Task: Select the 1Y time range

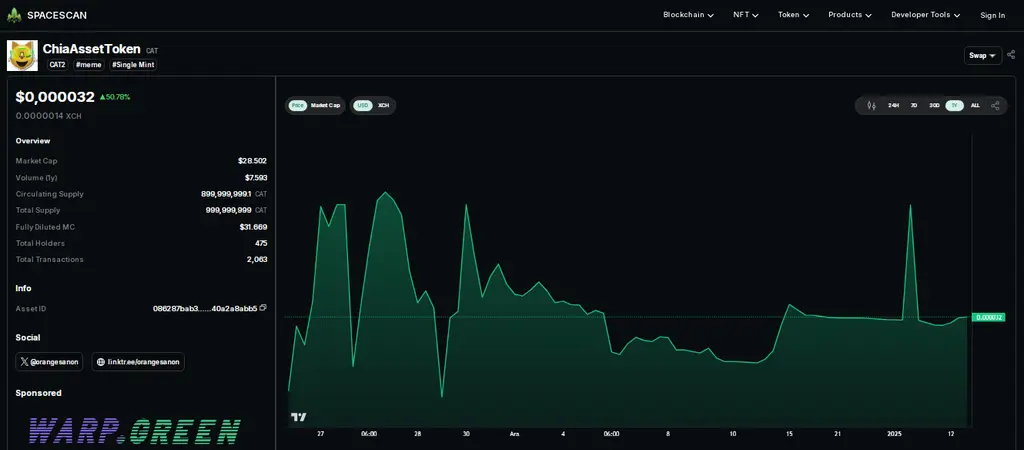Action: point(954,105)
